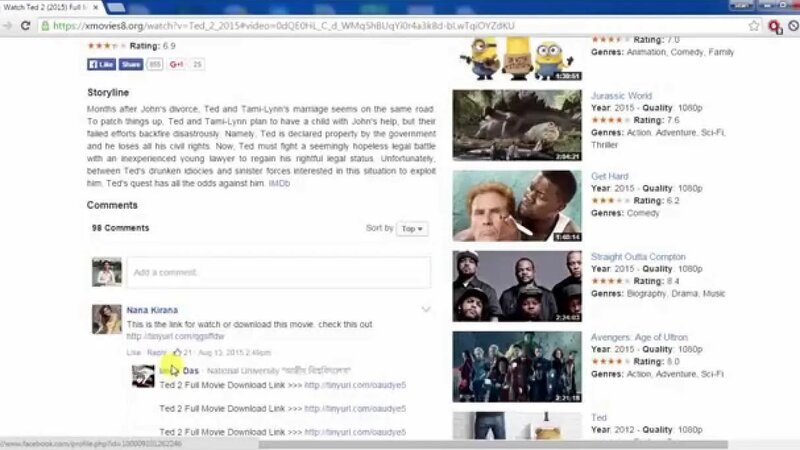800x450 pixels.
Task: Click the Facebook Share button
Action: coord(131,64)
